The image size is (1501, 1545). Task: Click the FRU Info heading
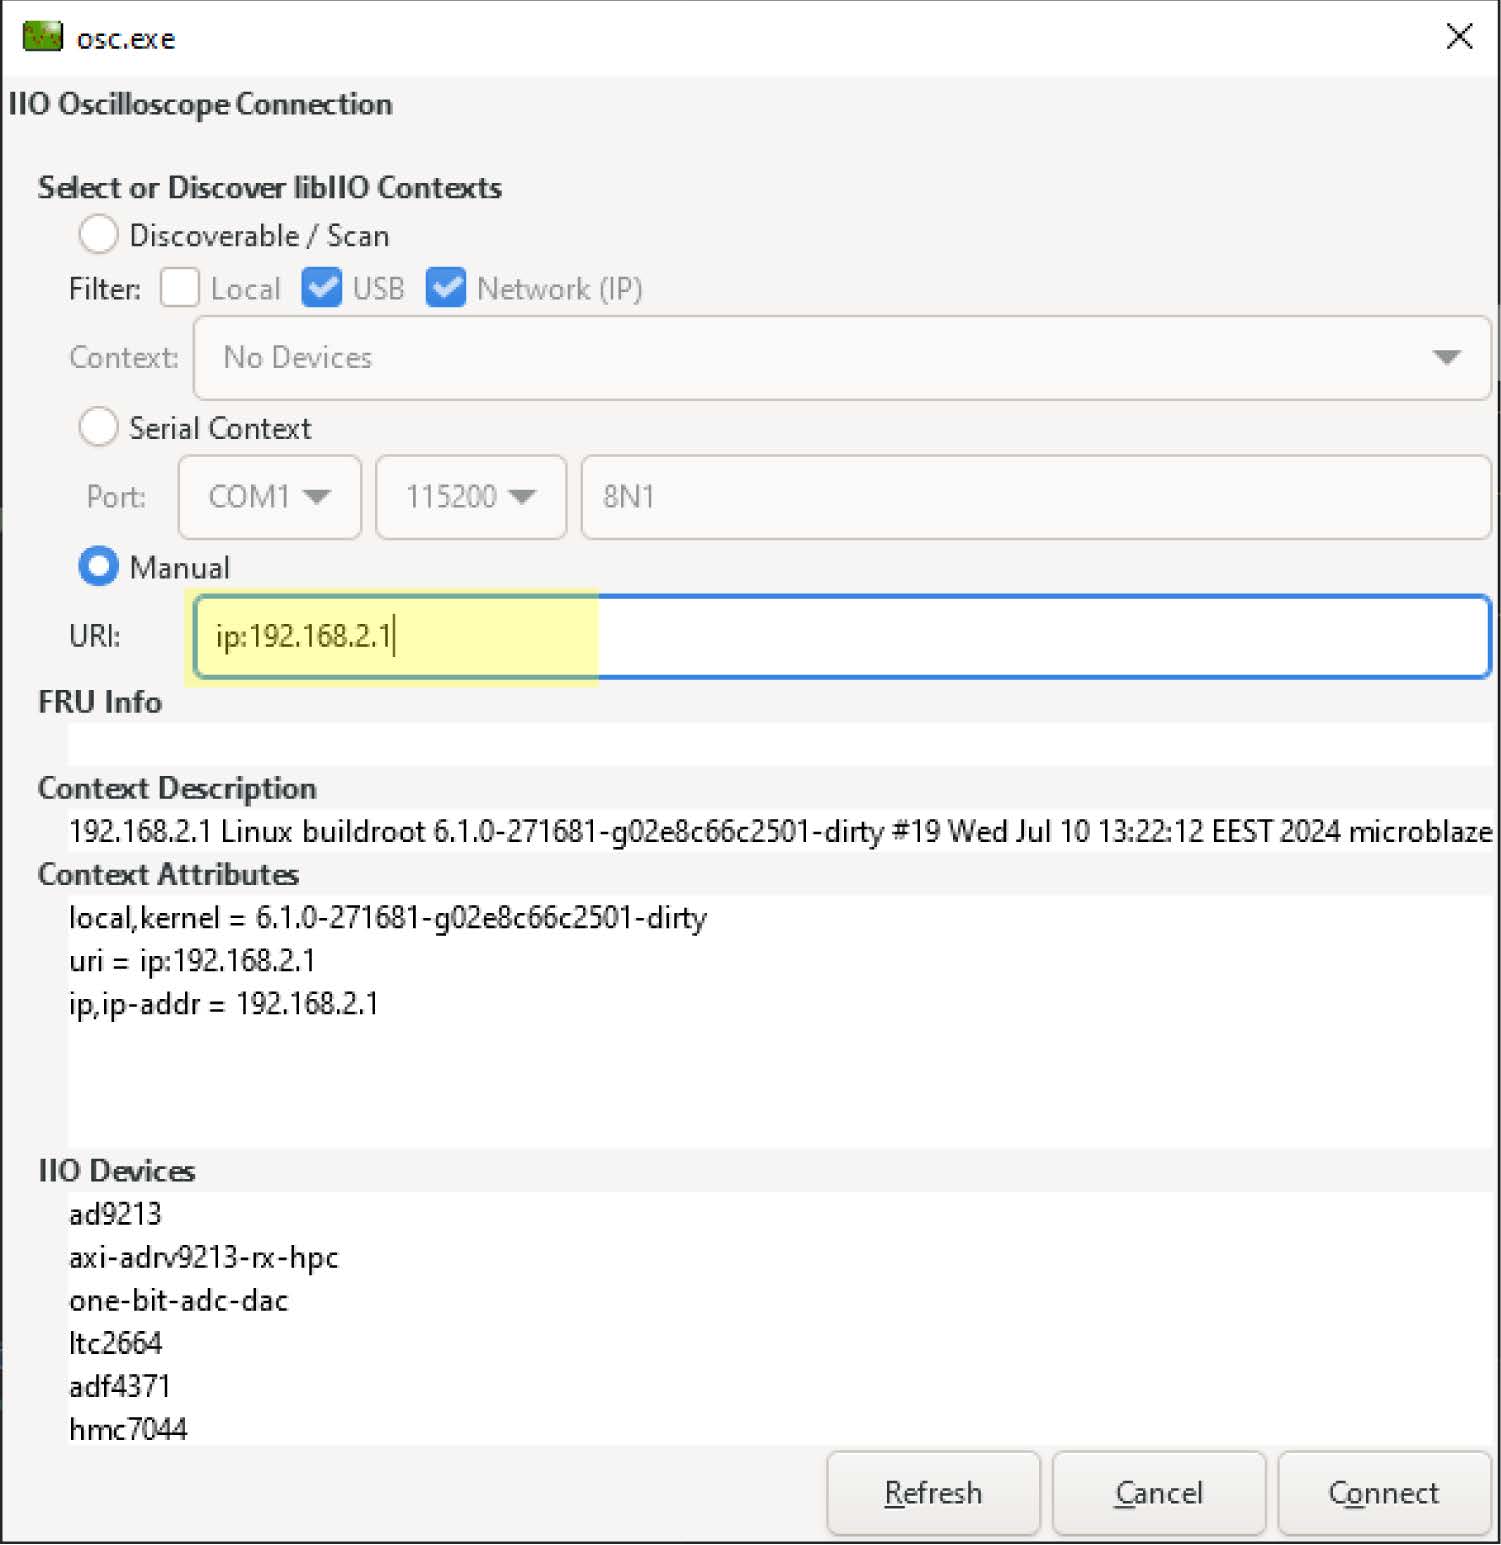(x=100, y=702)
